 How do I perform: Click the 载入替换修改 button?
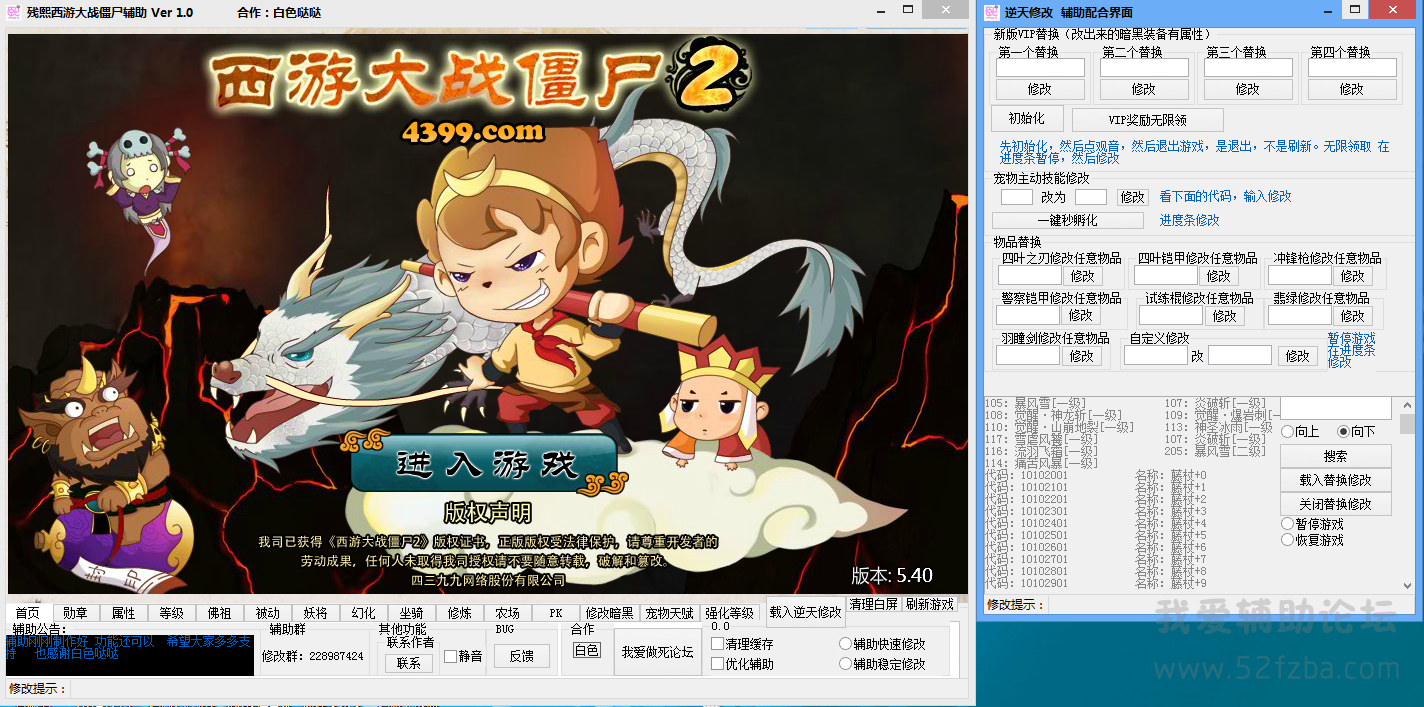[x=1335, y=480]
